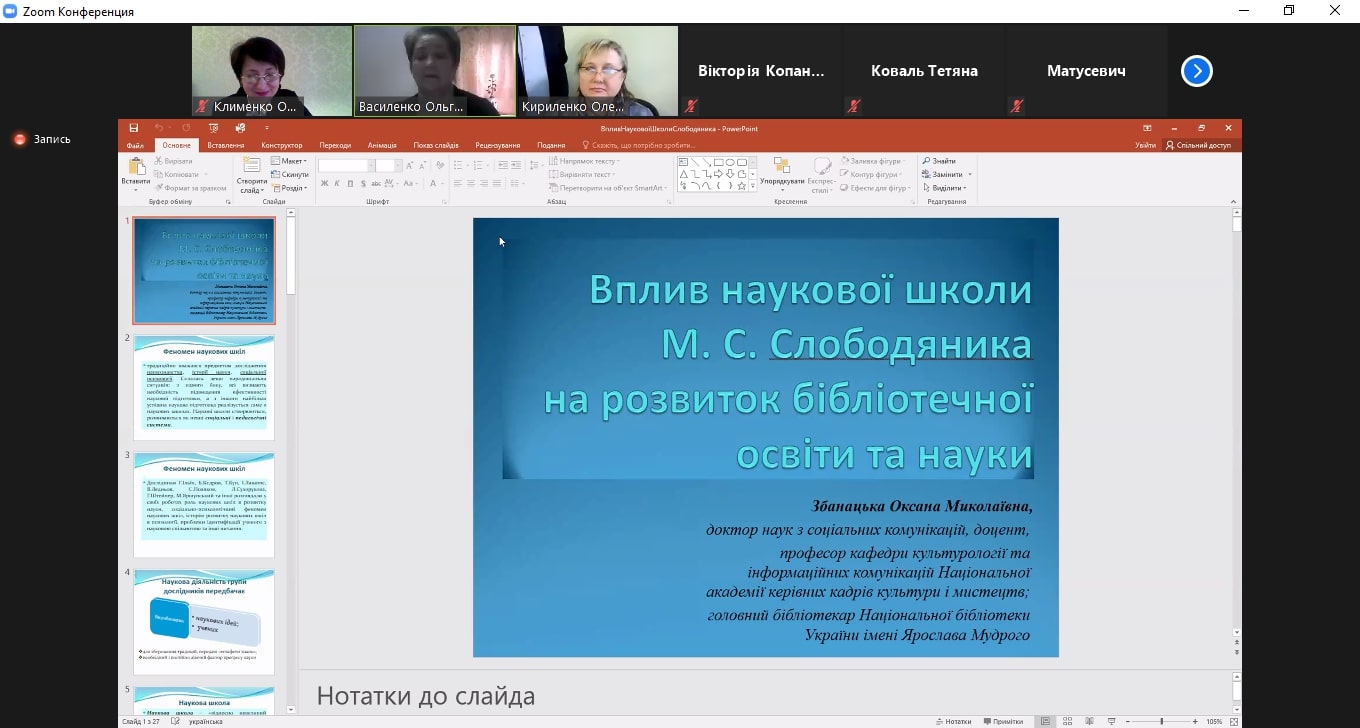Expand the Розділ (Section) dropdown
The width and height of the screenshot is (1360, 728).
pos(291,188)
